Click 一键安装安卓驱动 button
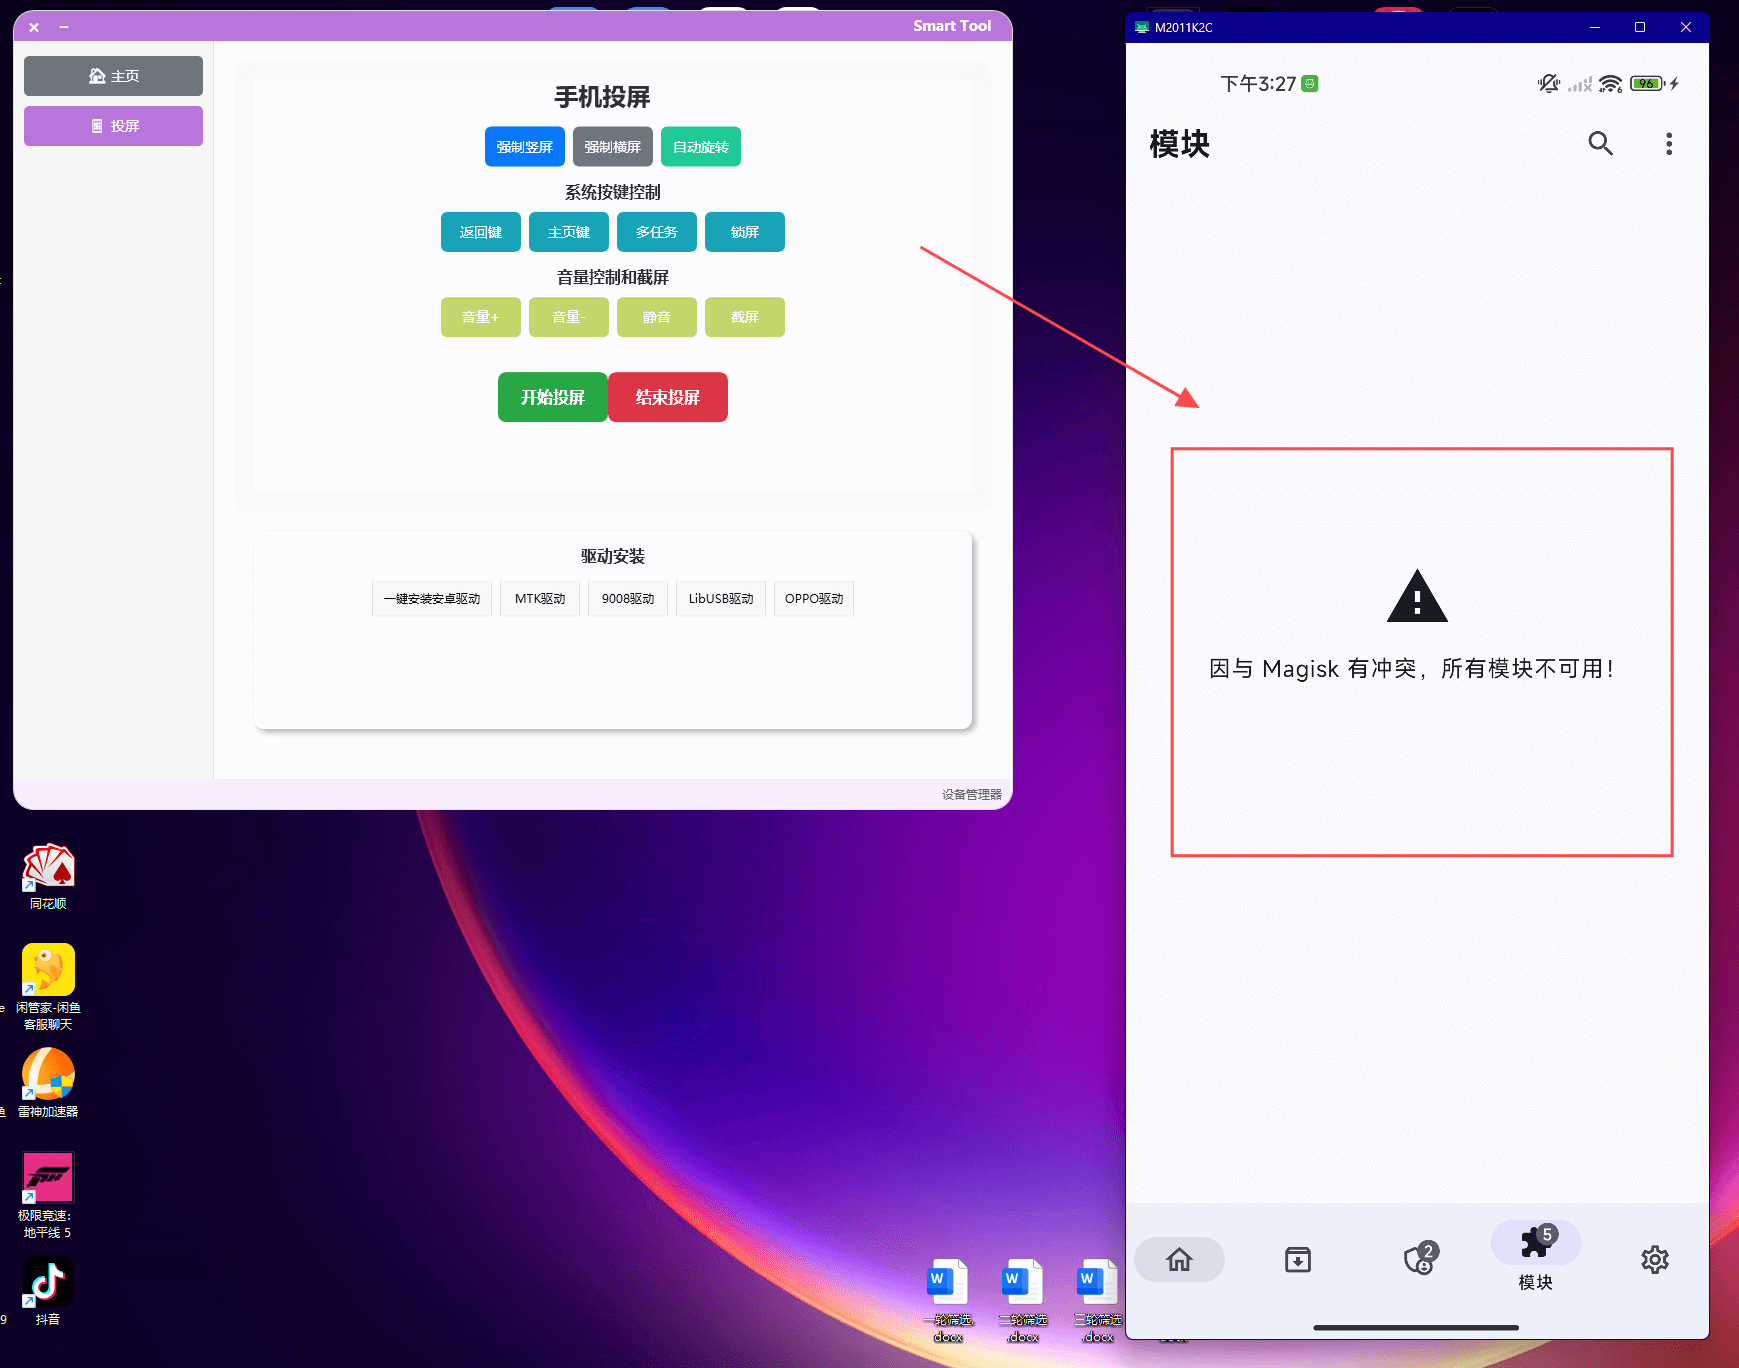Viewport: 1739px width, 1368px height. 432,599
